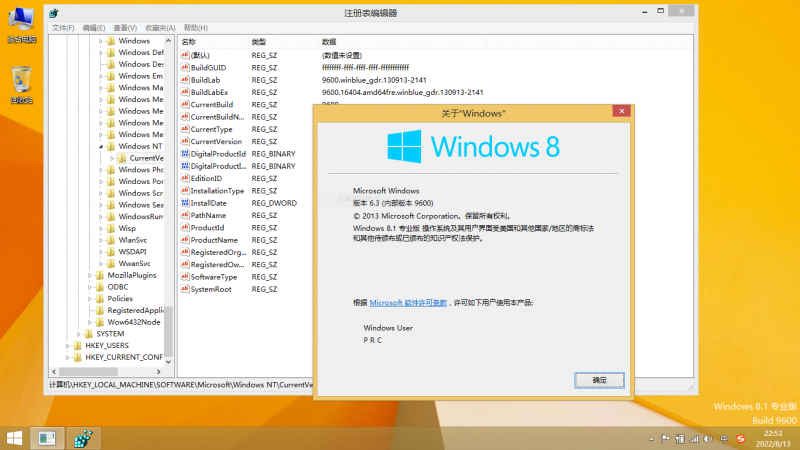Click the ODBC folder icon
Image resolution: width=800 pixels, height=450 pixels.
tap(100, 287)
